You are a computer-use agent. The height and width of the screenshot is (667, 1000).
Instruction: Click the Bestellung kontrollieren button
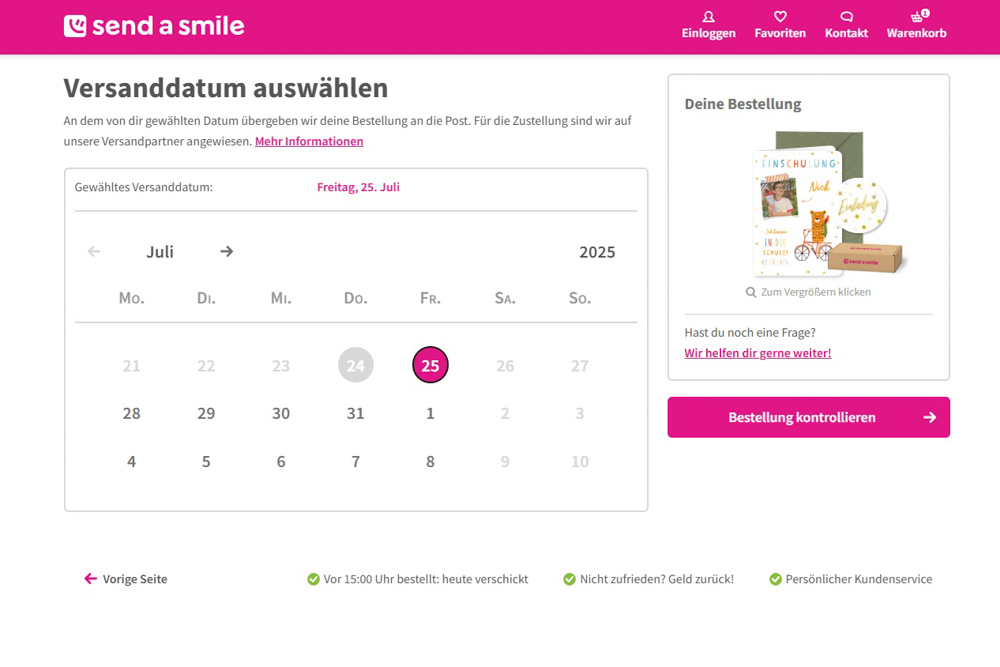[808, 418]
